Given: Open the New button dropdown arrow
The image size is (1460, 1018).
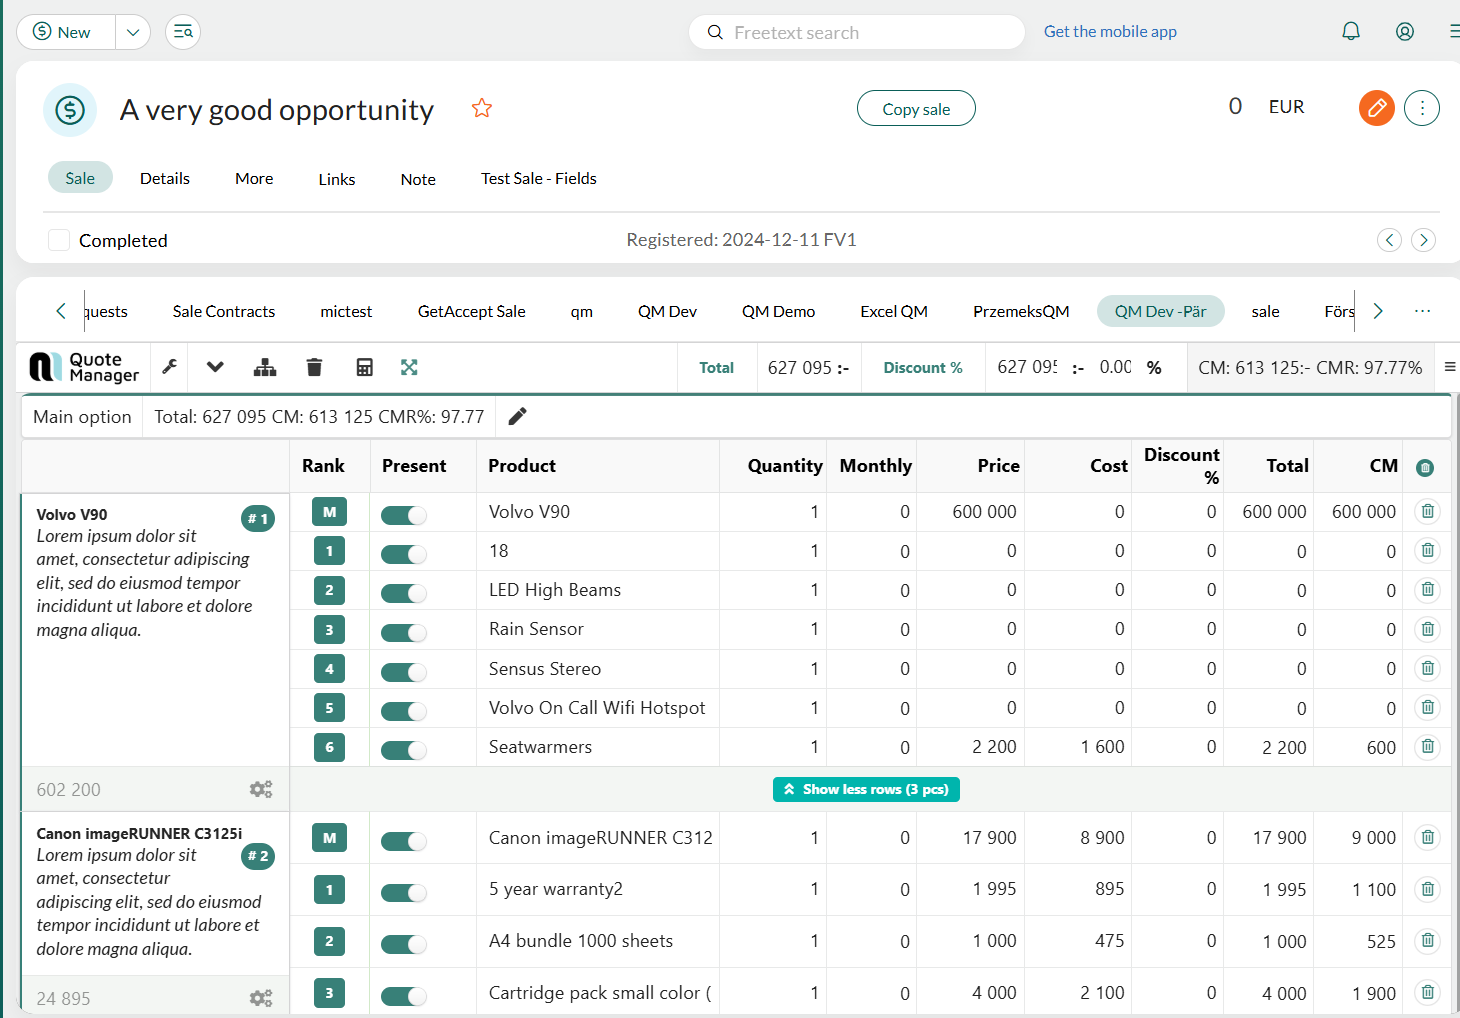Looking at the screenshot, I should (x=133, y=32).
